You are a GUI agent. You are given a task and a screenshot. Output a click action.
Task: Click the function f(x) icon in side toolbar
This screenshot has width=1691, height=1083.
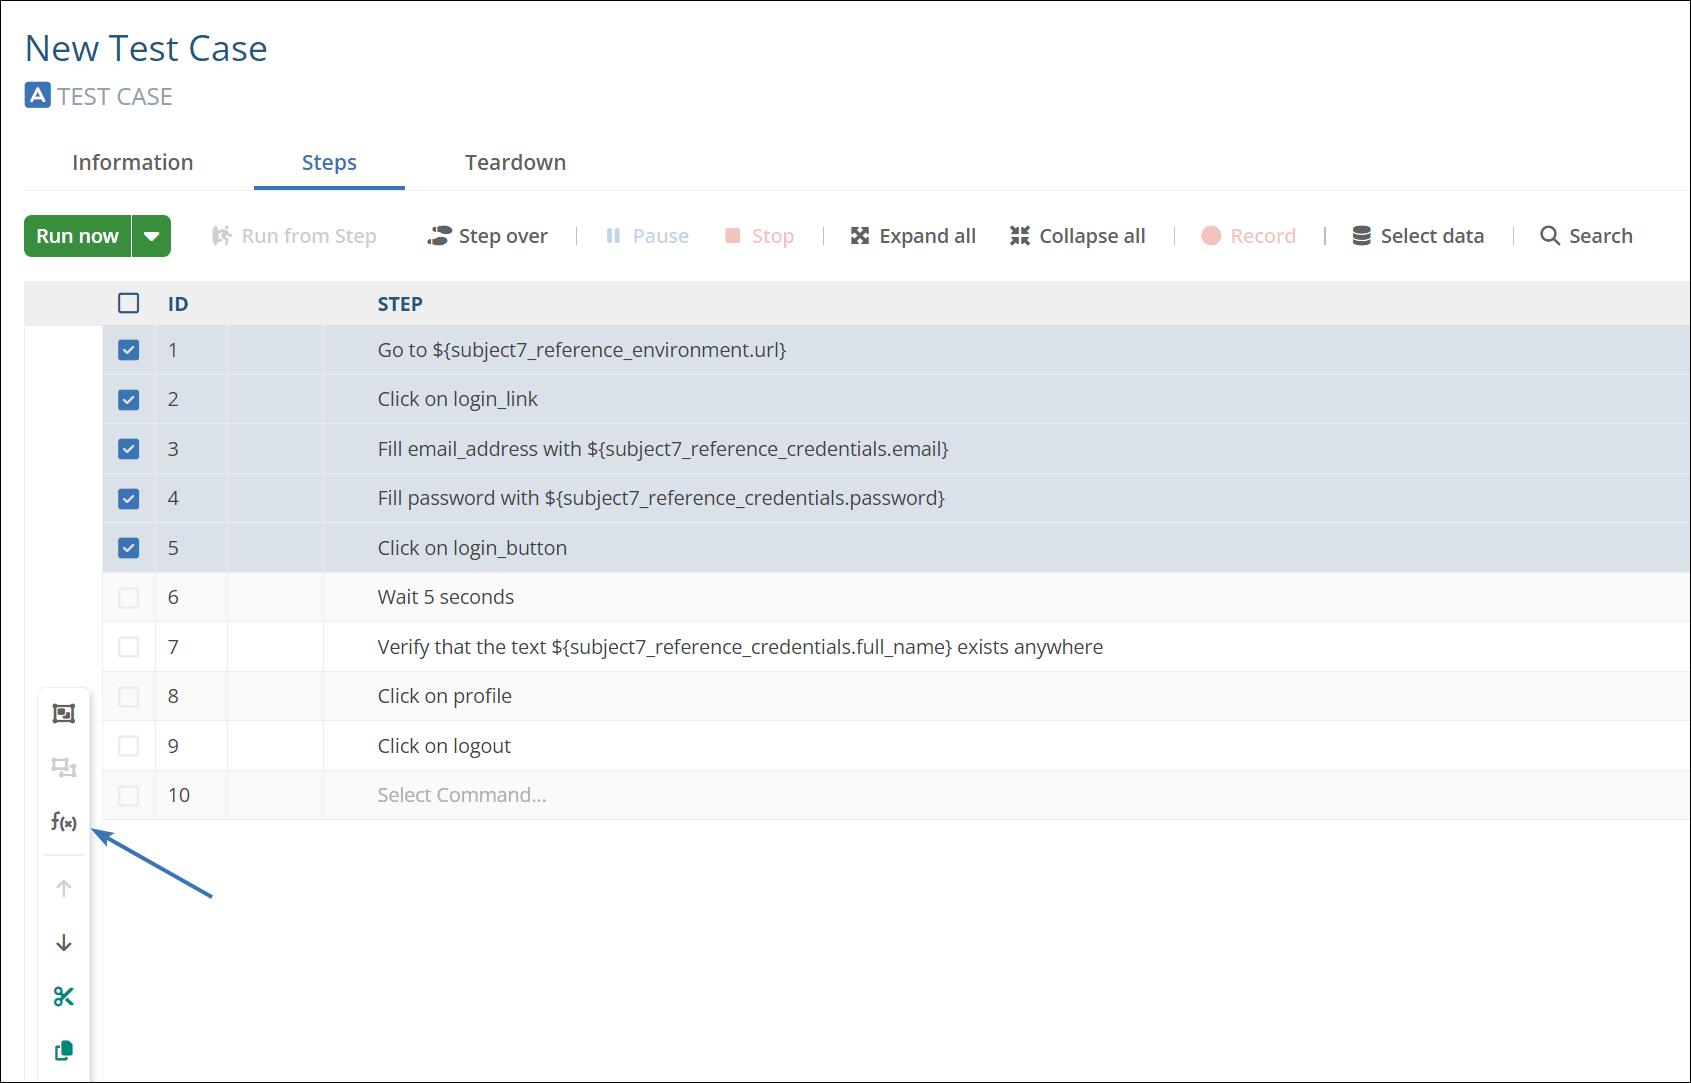tap(64, 822)
